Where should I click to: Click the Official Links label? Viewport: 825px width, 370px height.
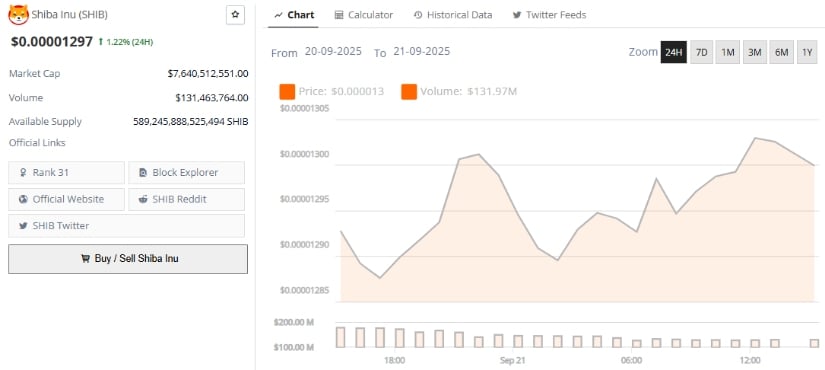point(37,143)
